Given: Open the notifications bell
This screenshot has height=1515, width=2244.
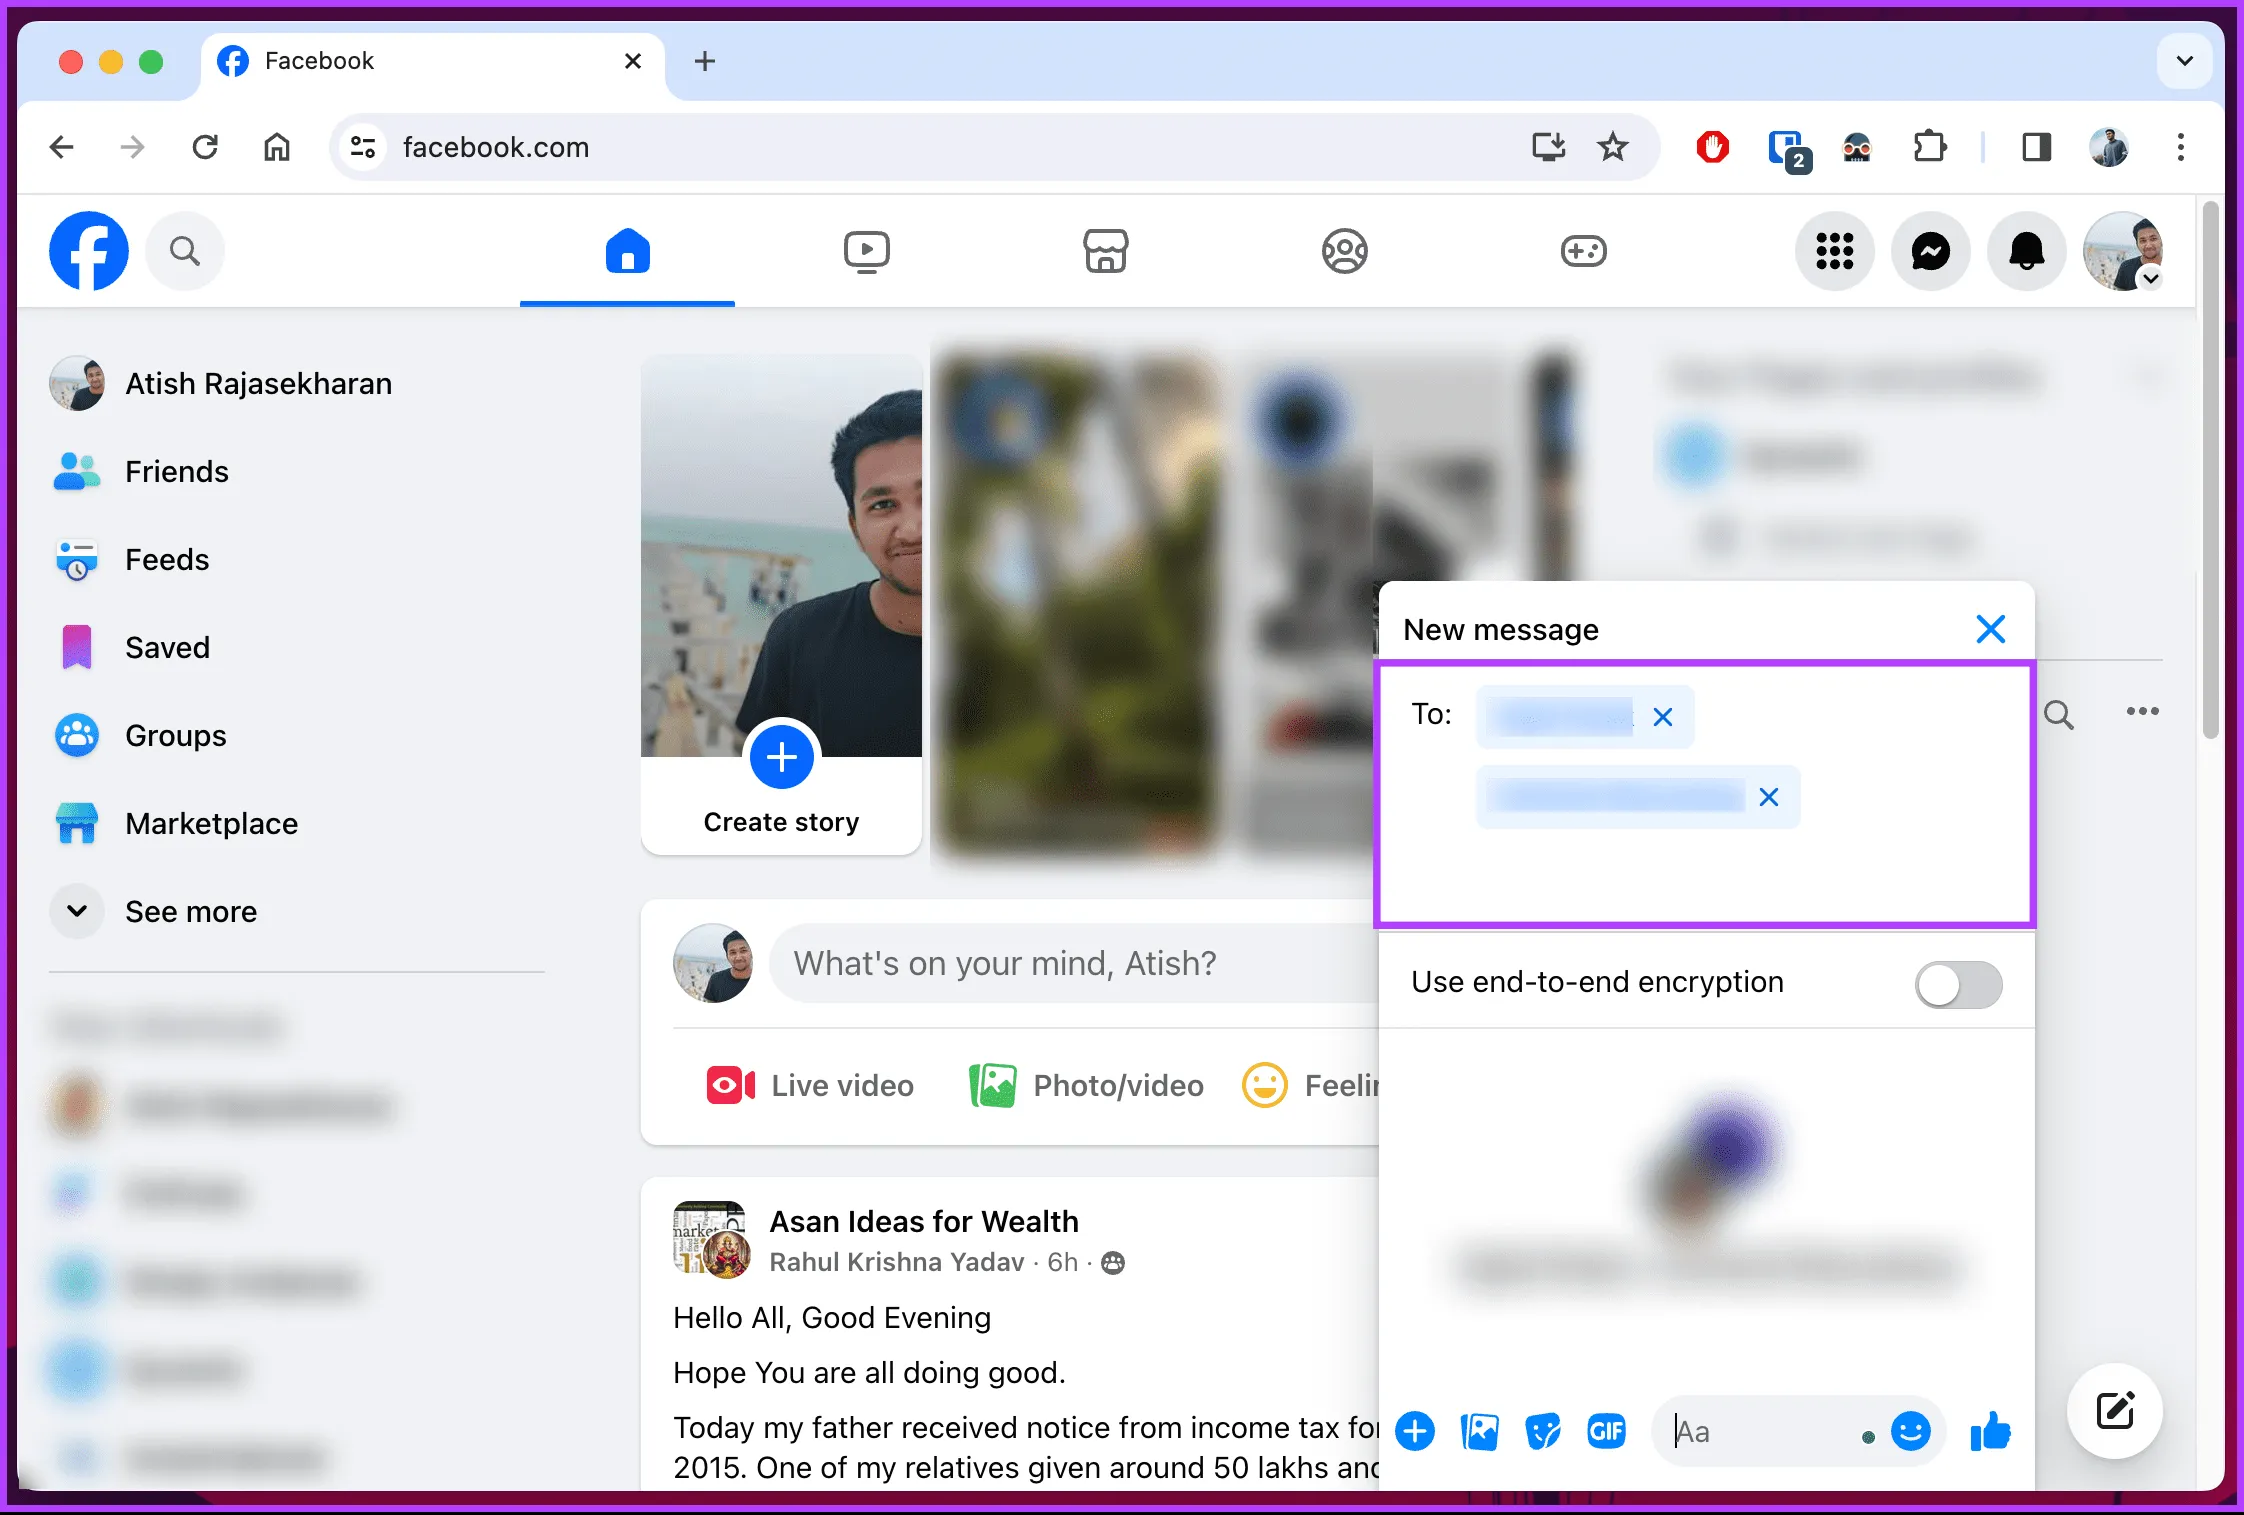Looking at the screenshot, I should click(2026, 251).
